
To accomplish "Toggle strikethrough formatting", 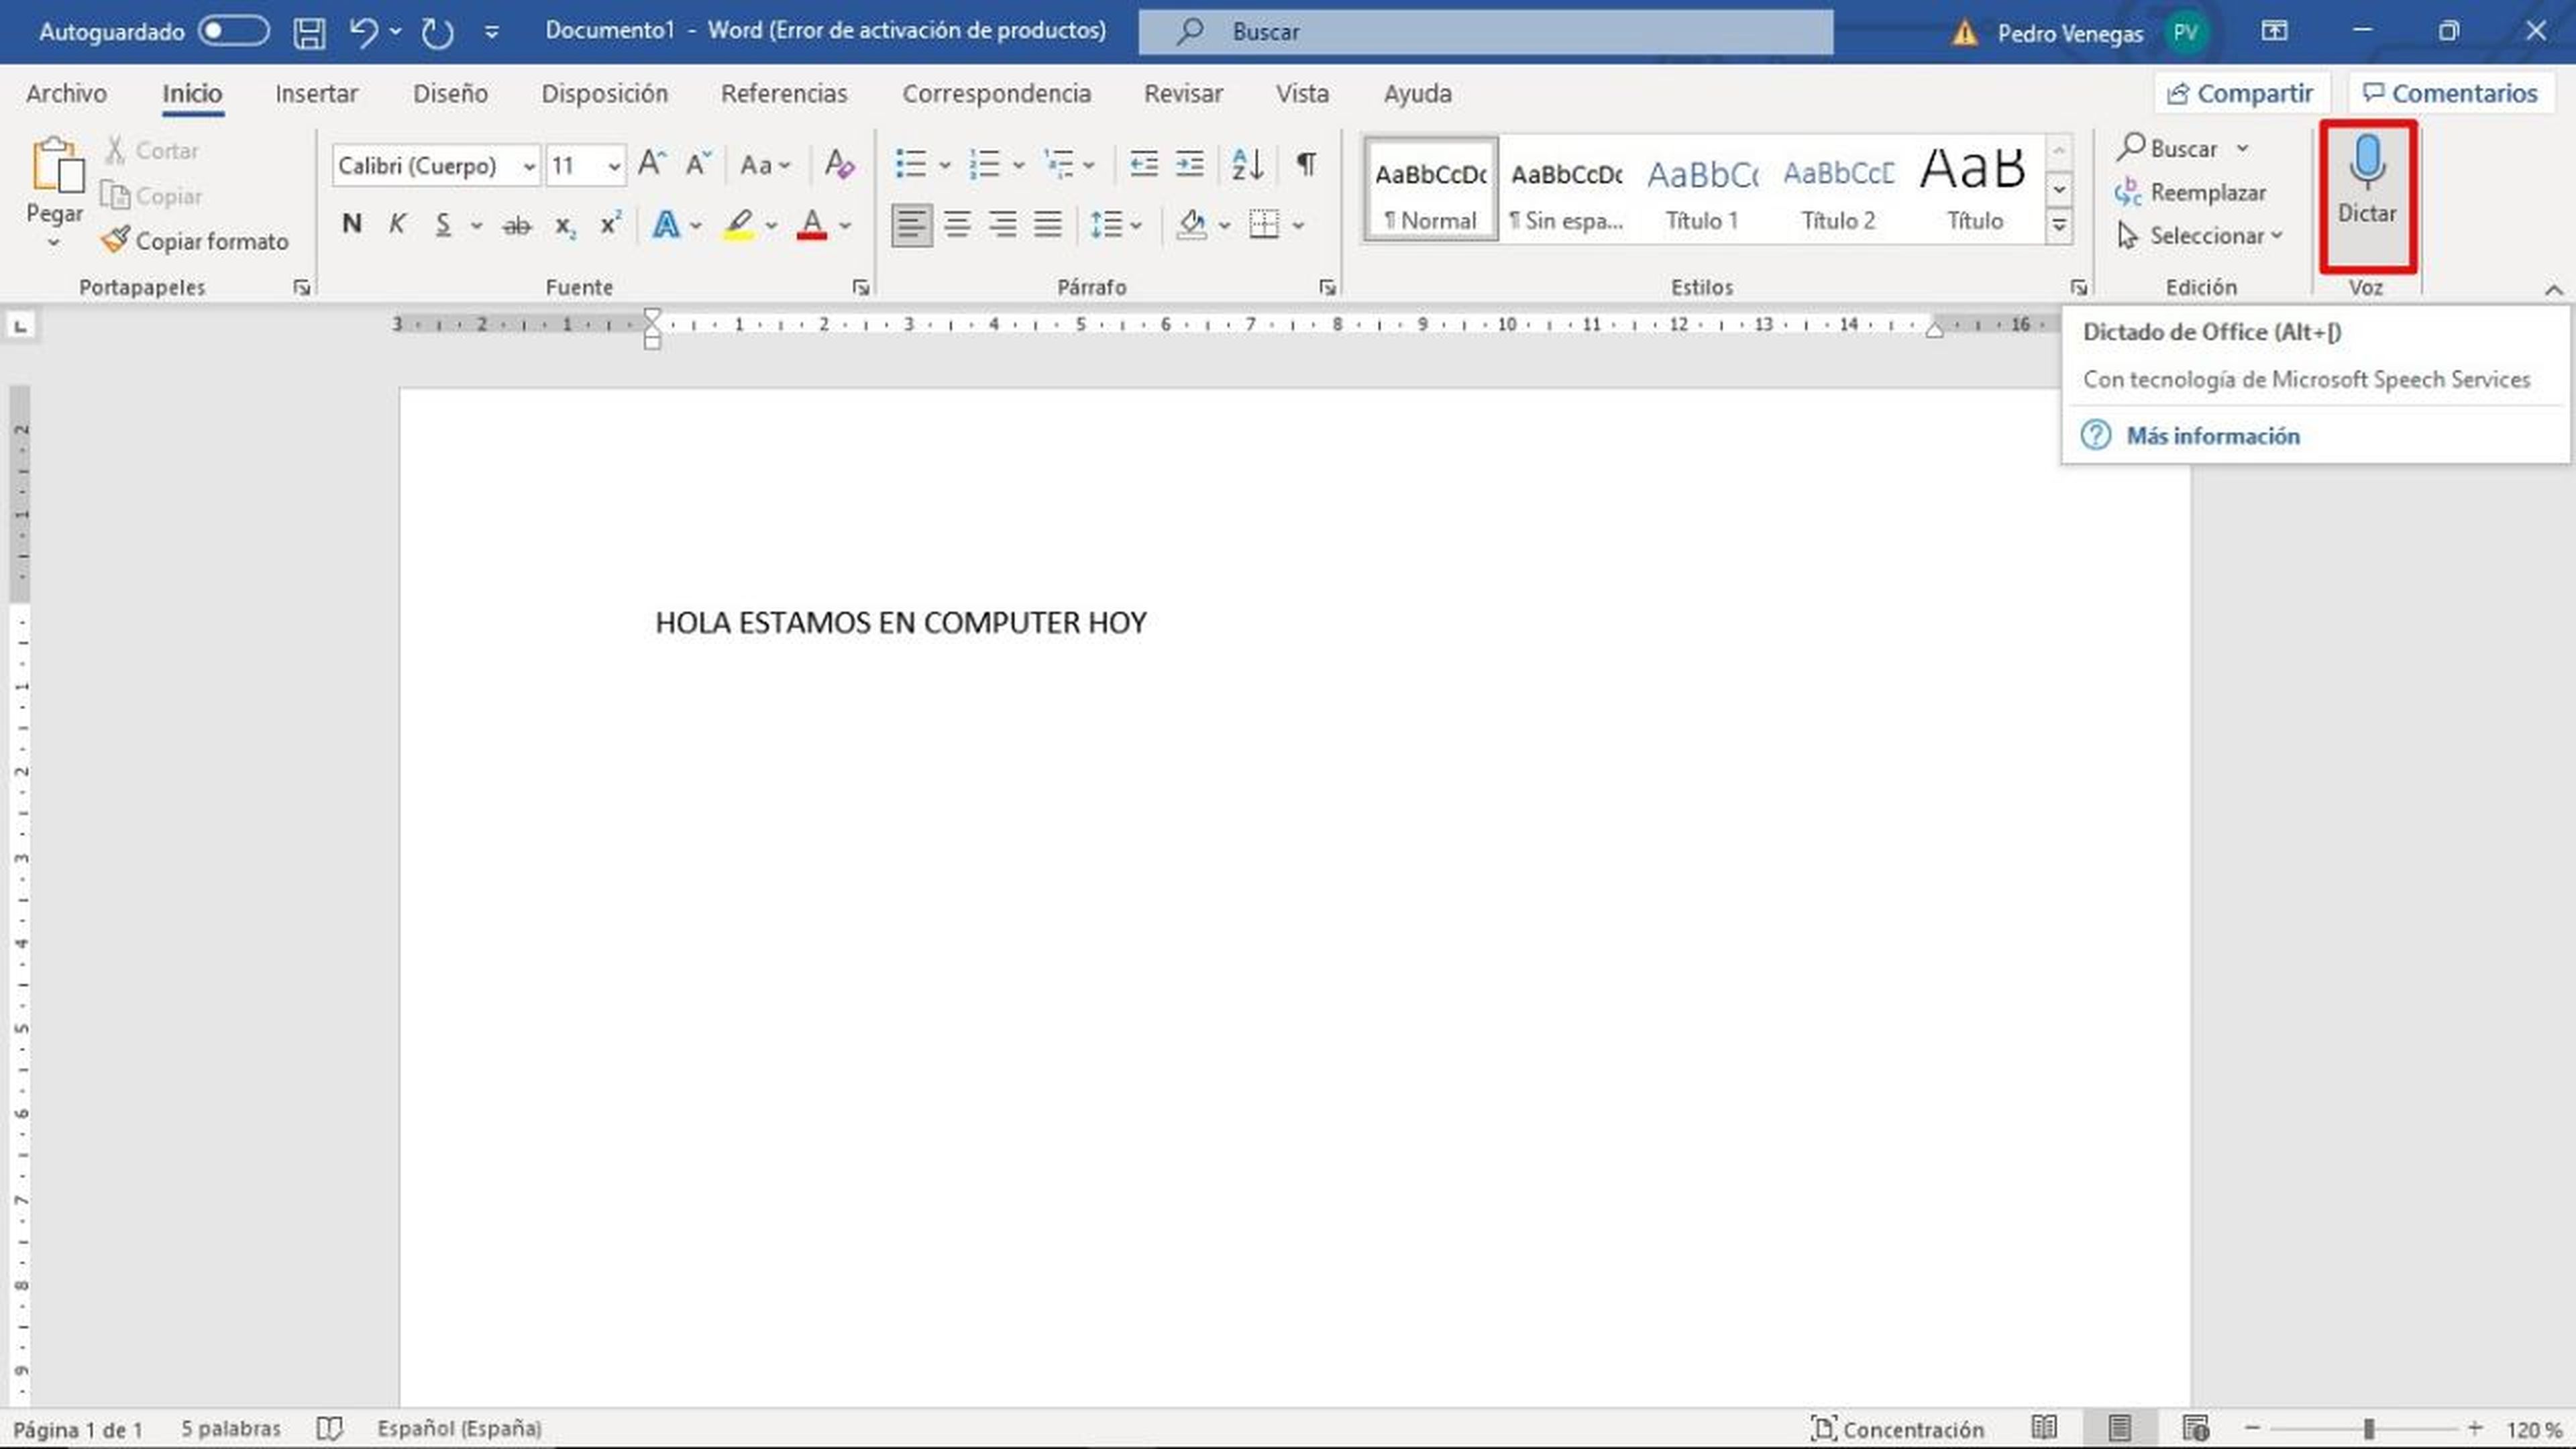I will pyautogui.click(x=516, y=226).
